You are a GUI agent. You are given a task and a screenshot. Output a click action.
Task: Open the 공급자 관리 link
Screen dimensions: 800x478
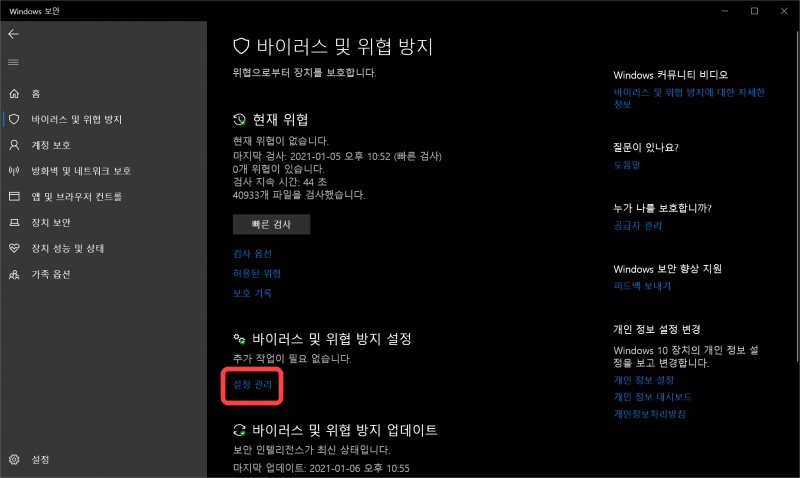(637, 225)
